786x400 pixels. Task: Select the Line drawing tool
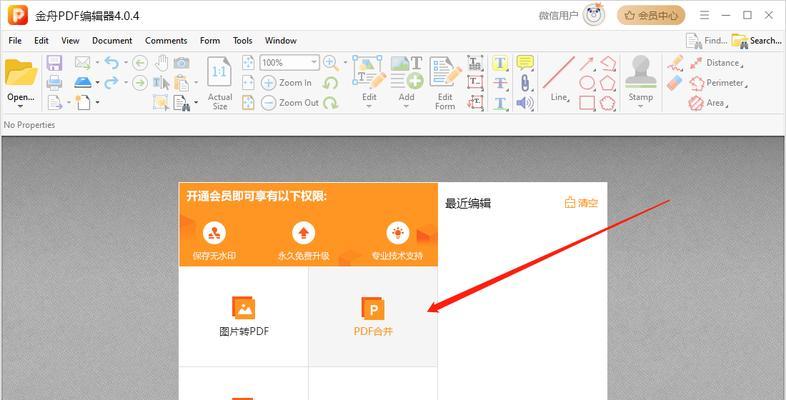[x=559, y=79]
